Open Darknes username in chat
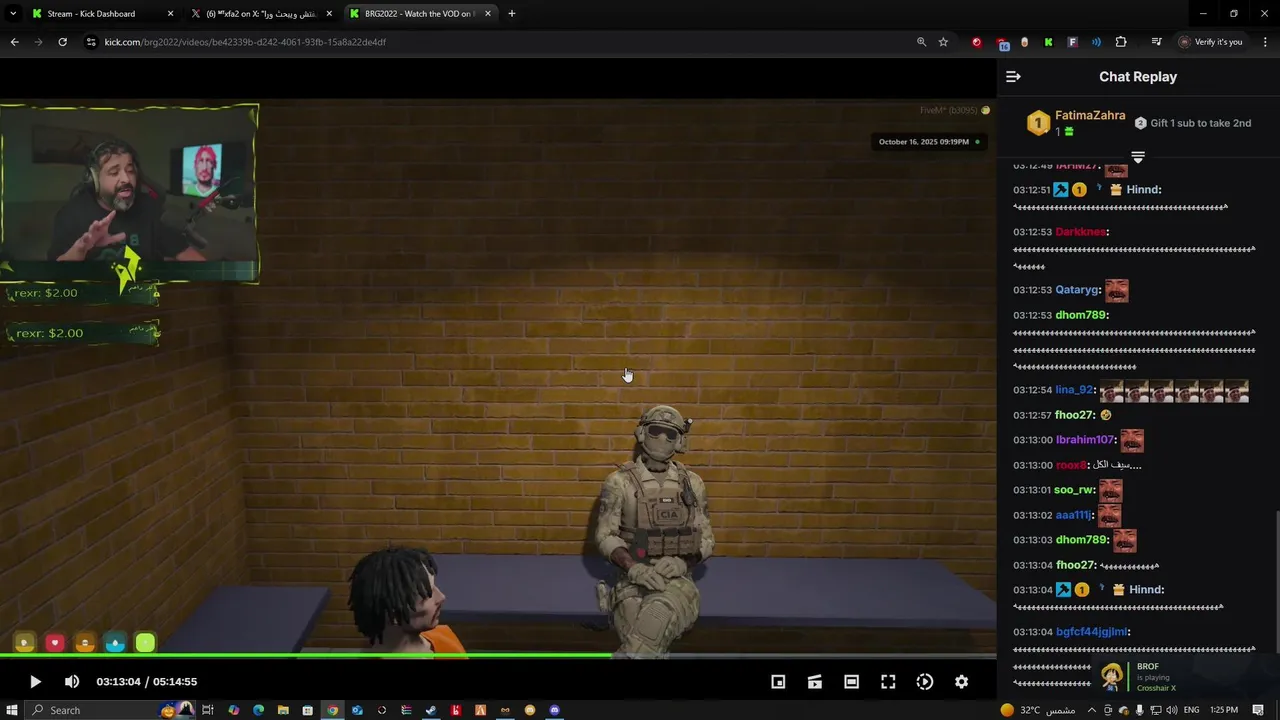This screenshot has width=1280, height=720. click(1081, 232)
